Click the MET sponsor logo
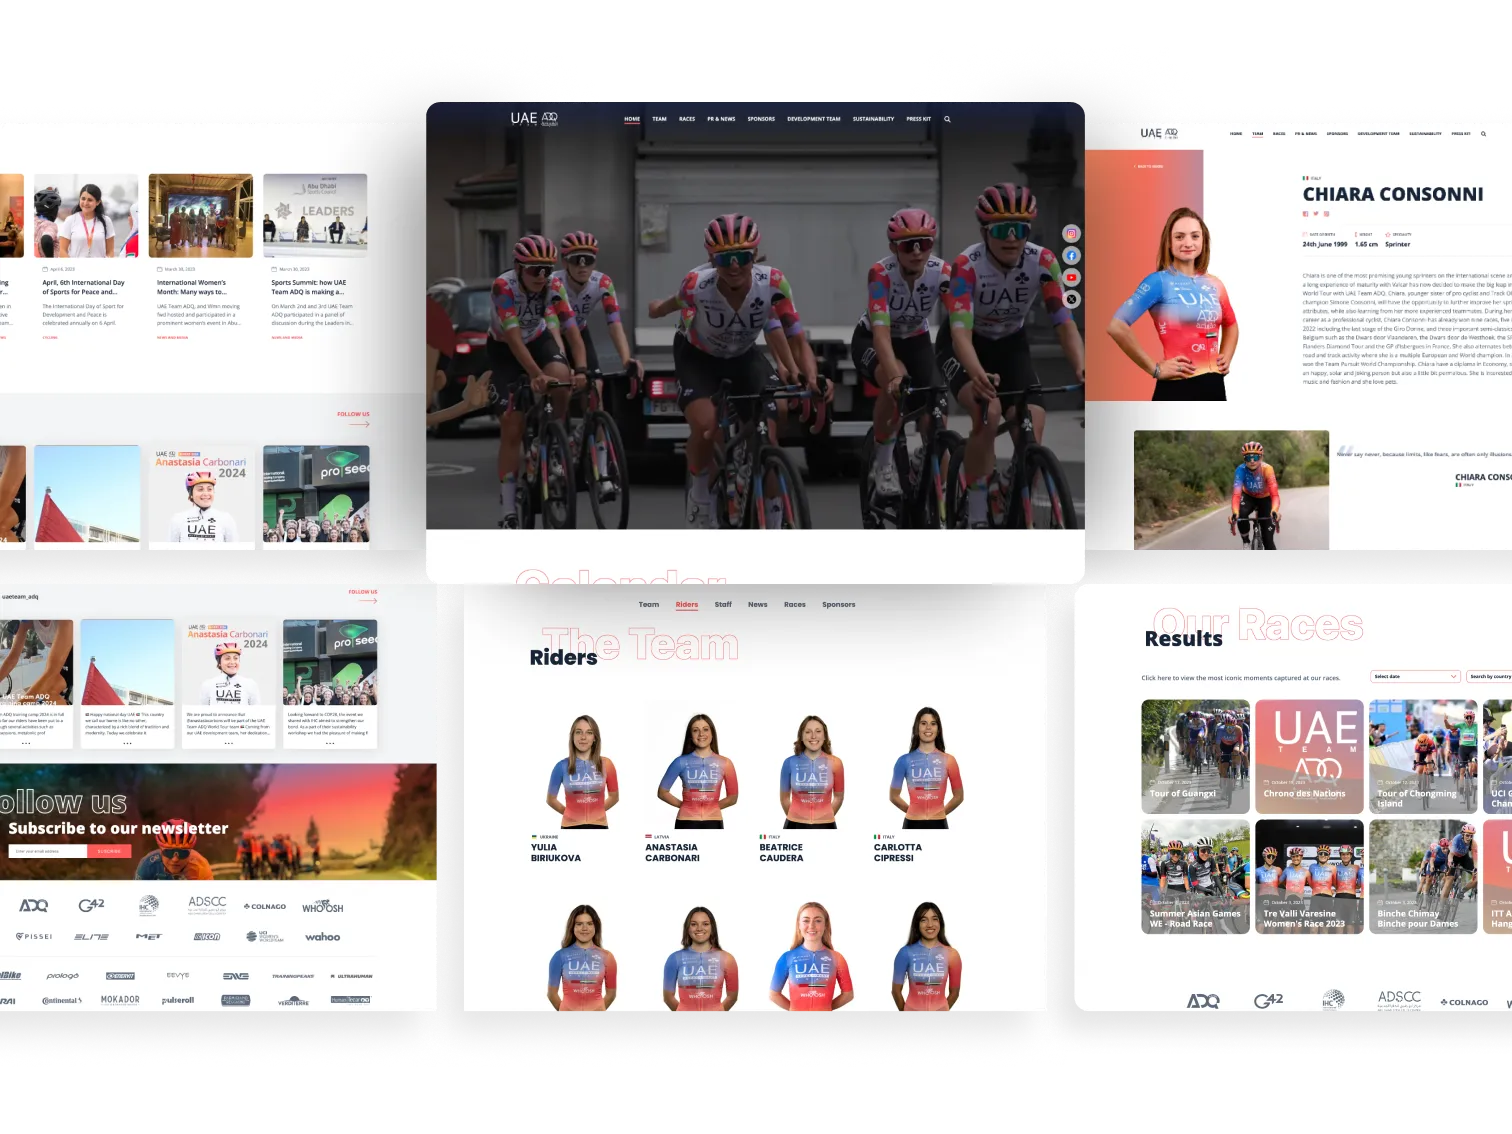 (148, 937)
